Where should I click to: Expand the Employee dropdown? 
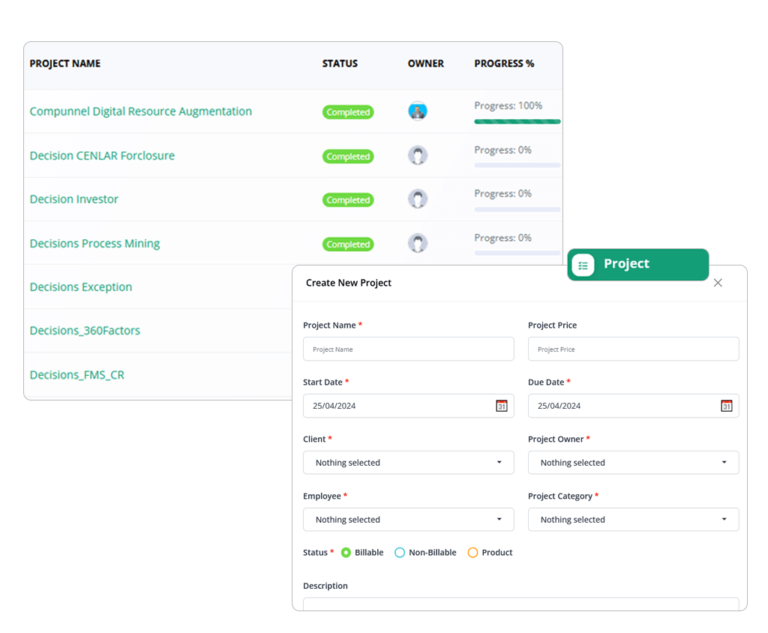click(x=408, y=519)
